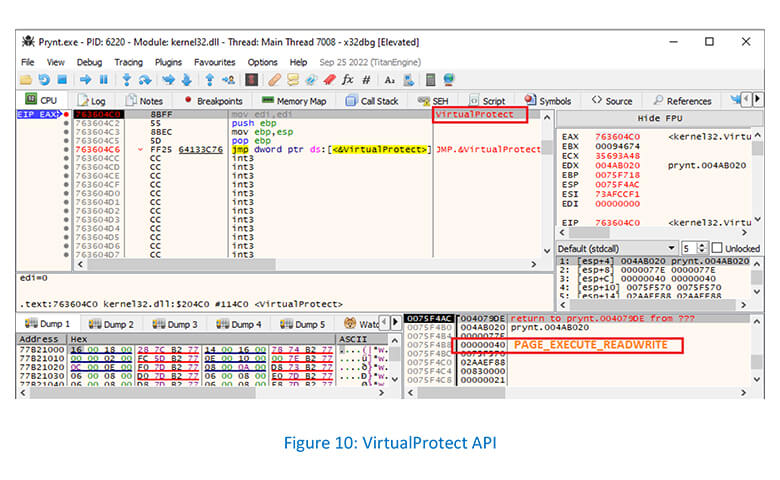
Task: Open the Help menu
Action: click(x=298, y=62)
